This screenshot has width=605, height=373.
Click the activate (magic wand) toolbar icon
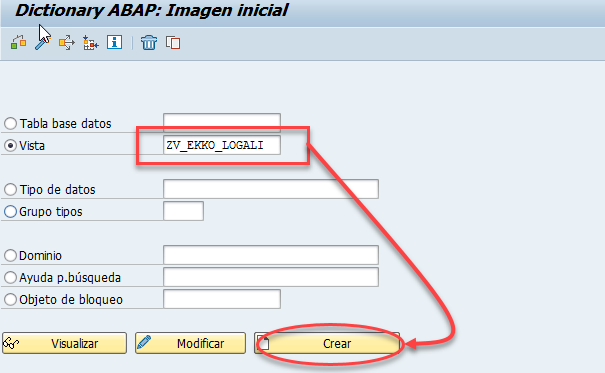(42, 42)
